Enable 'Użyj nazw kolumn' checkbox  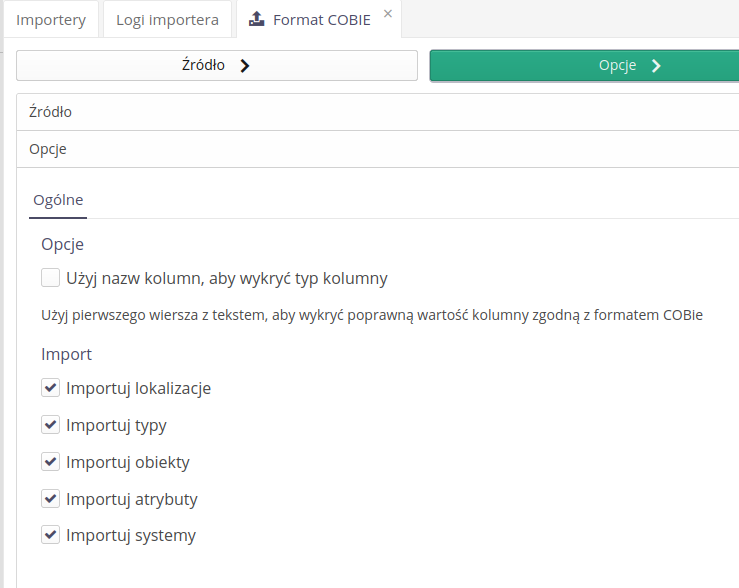pos(51,278)
